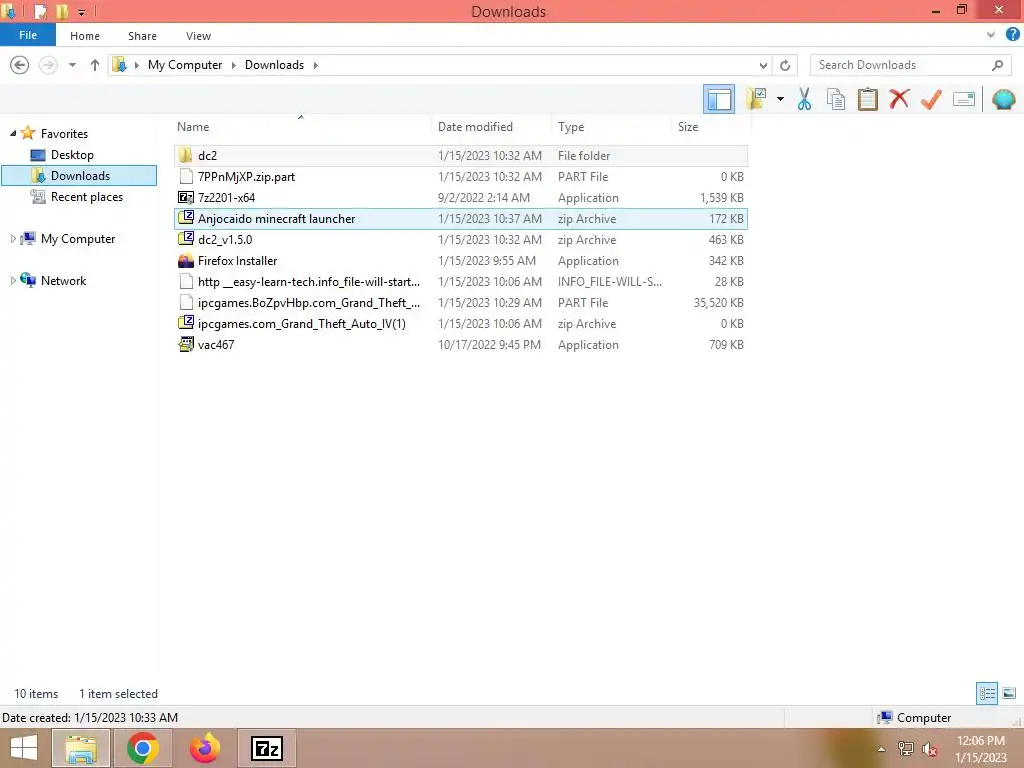Switch to large icons view button

[x=1009, y=693]
